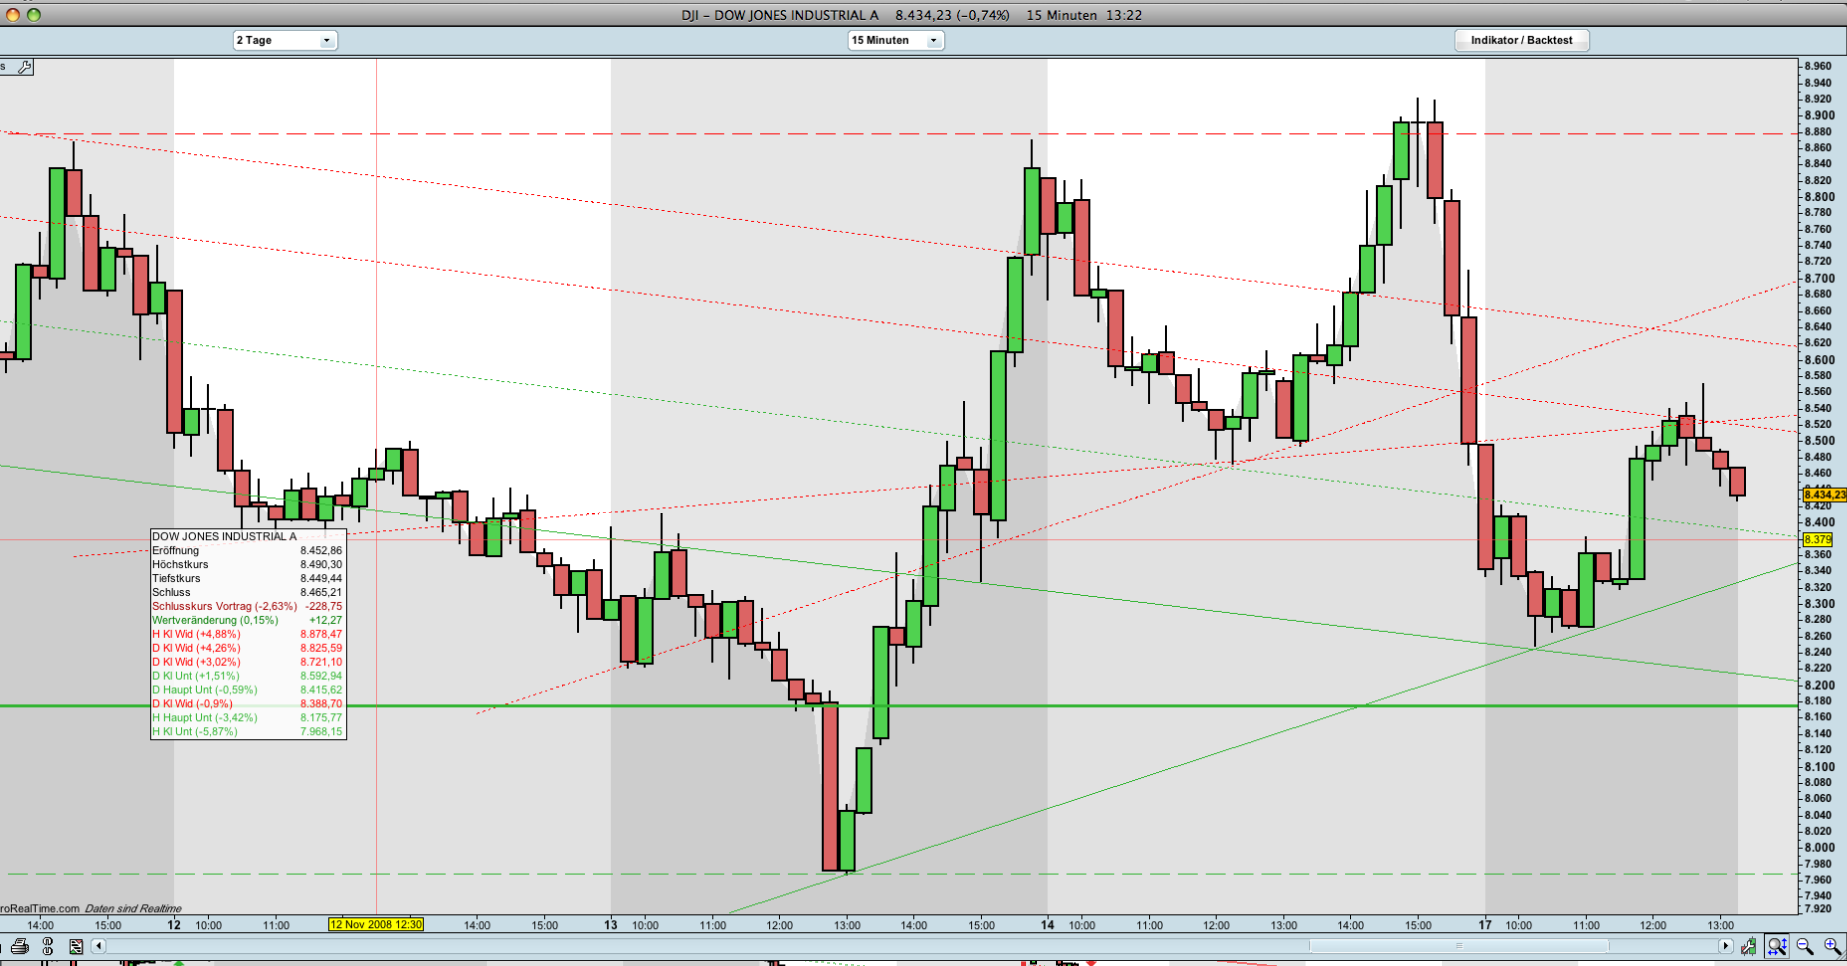Click 'Eröffnung' row in the info box

(247, 551)
